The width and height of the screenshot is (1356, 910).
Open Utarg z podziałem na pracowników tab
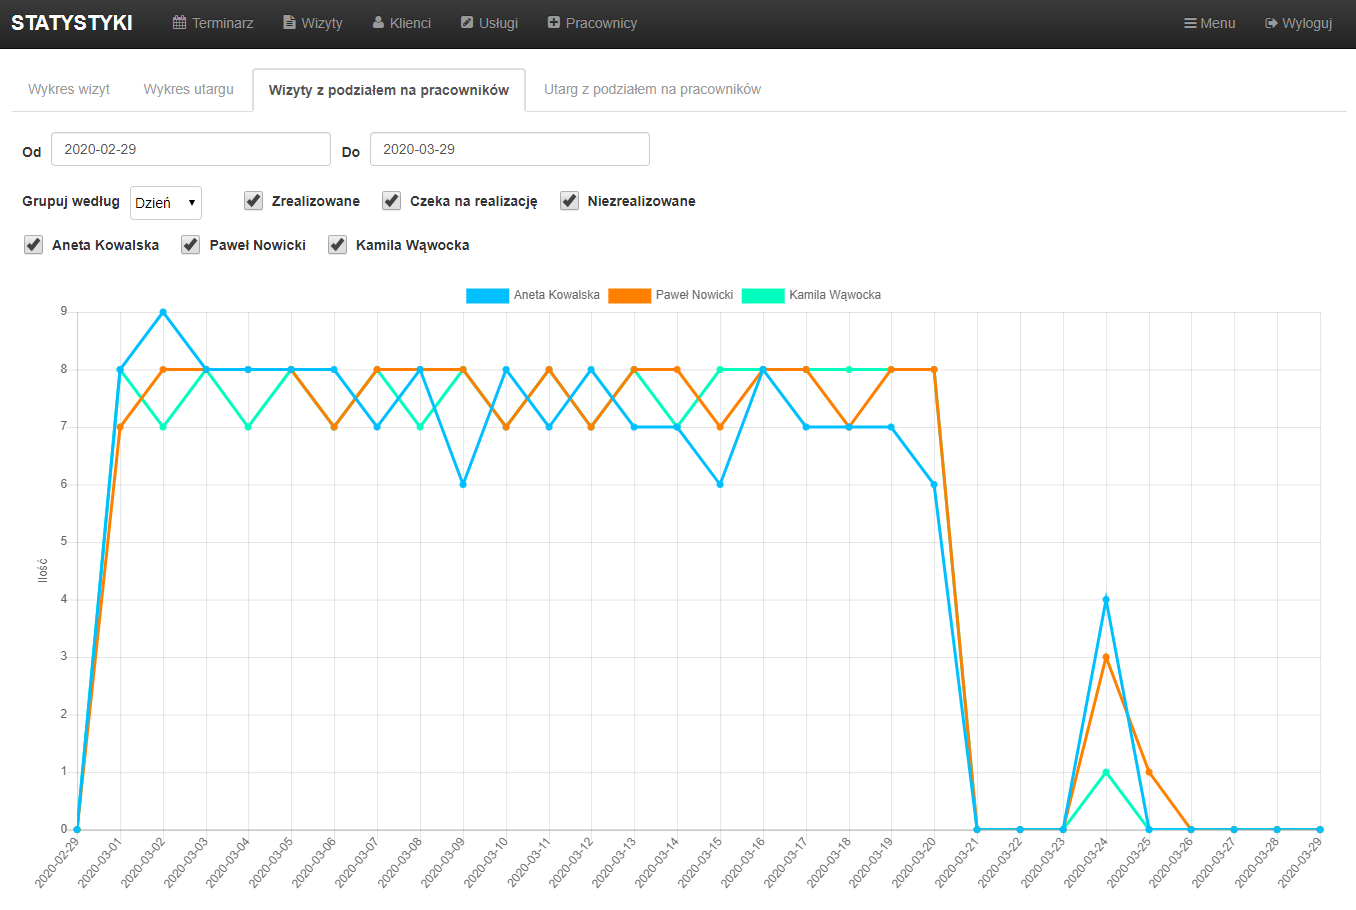[x=652, y=89]
